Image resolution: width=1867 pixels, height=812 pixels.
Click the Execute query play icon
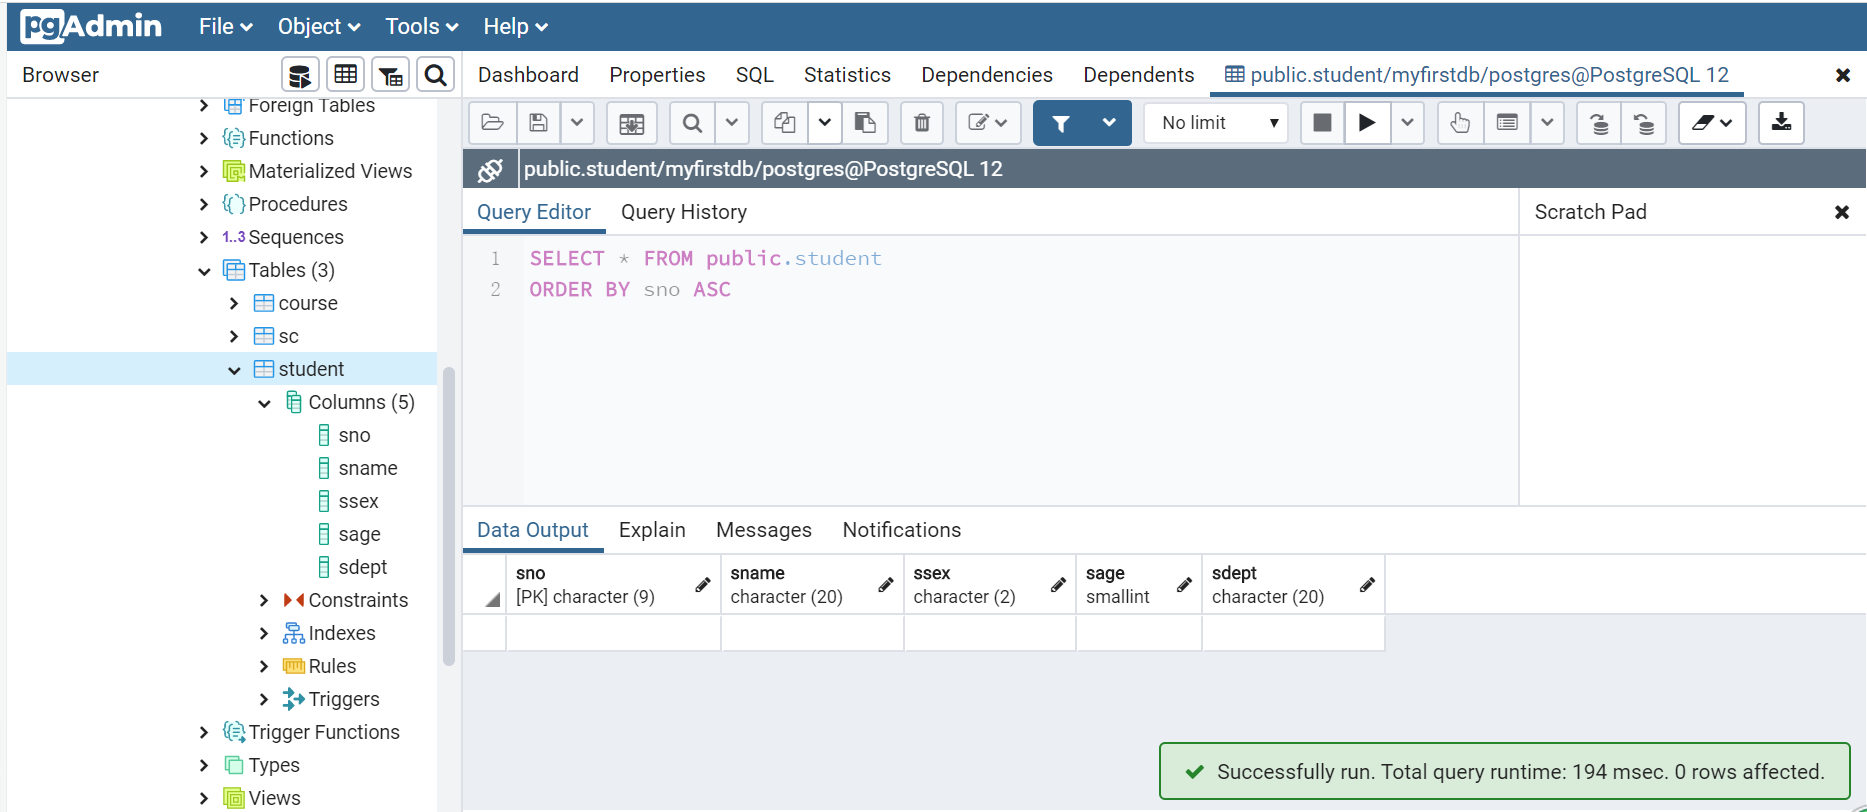pos(1367,123)
